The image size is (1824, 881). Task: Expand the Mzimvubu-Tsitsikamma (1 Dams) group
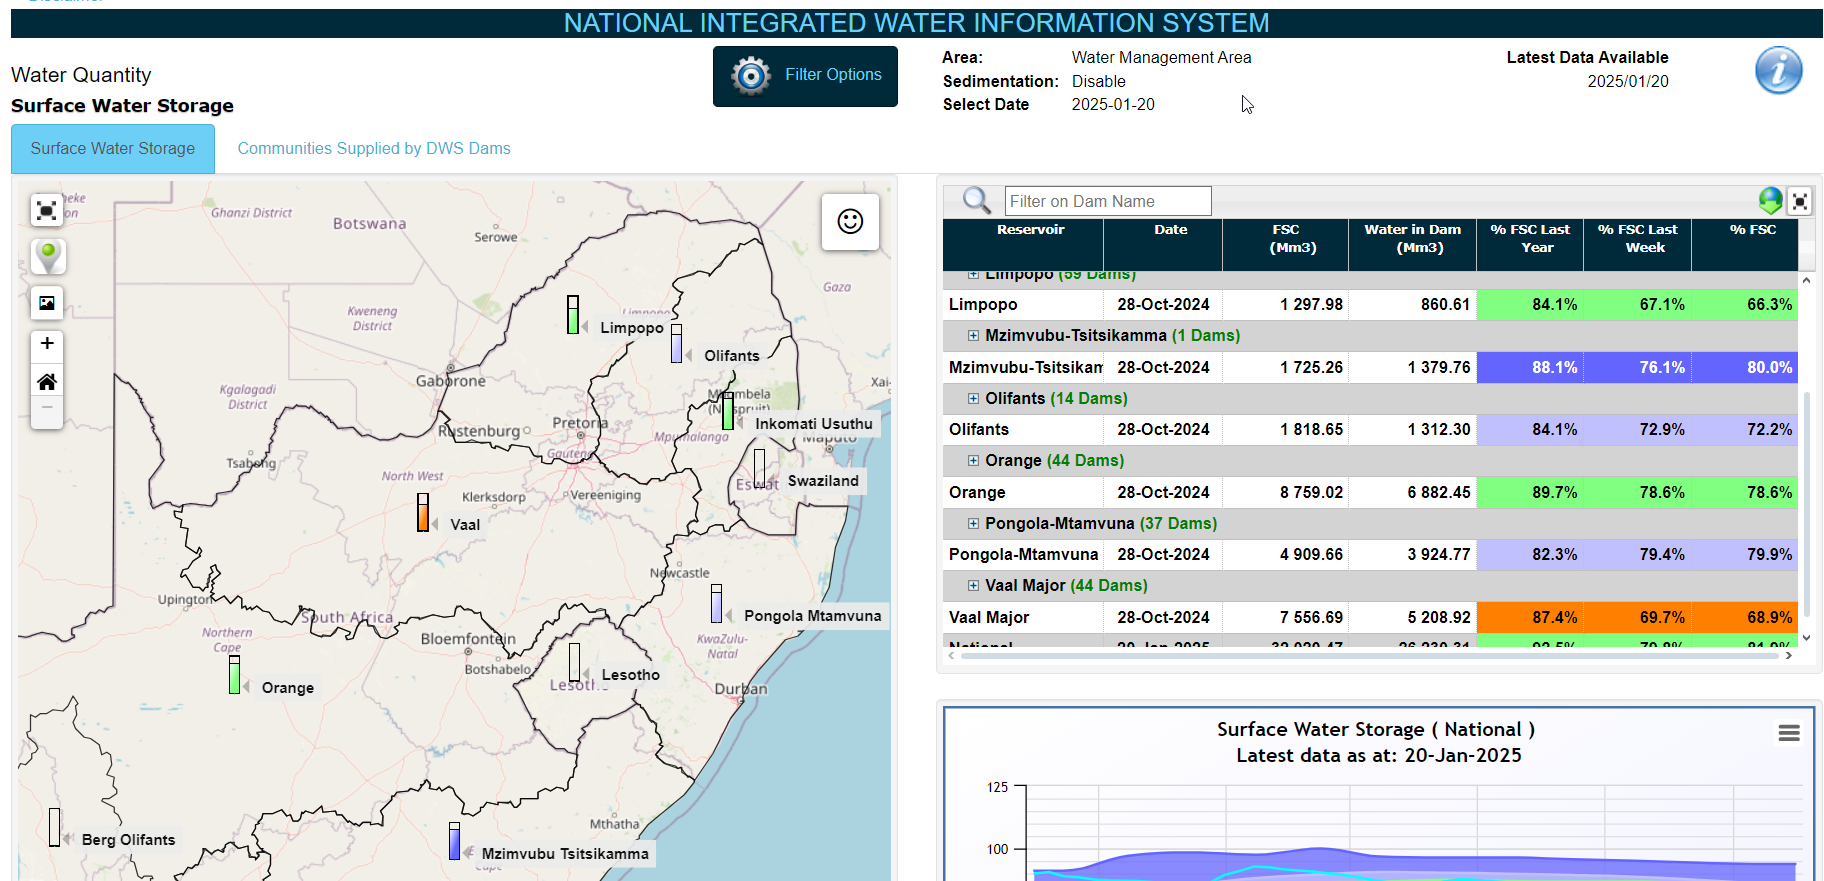pos(973,336)
